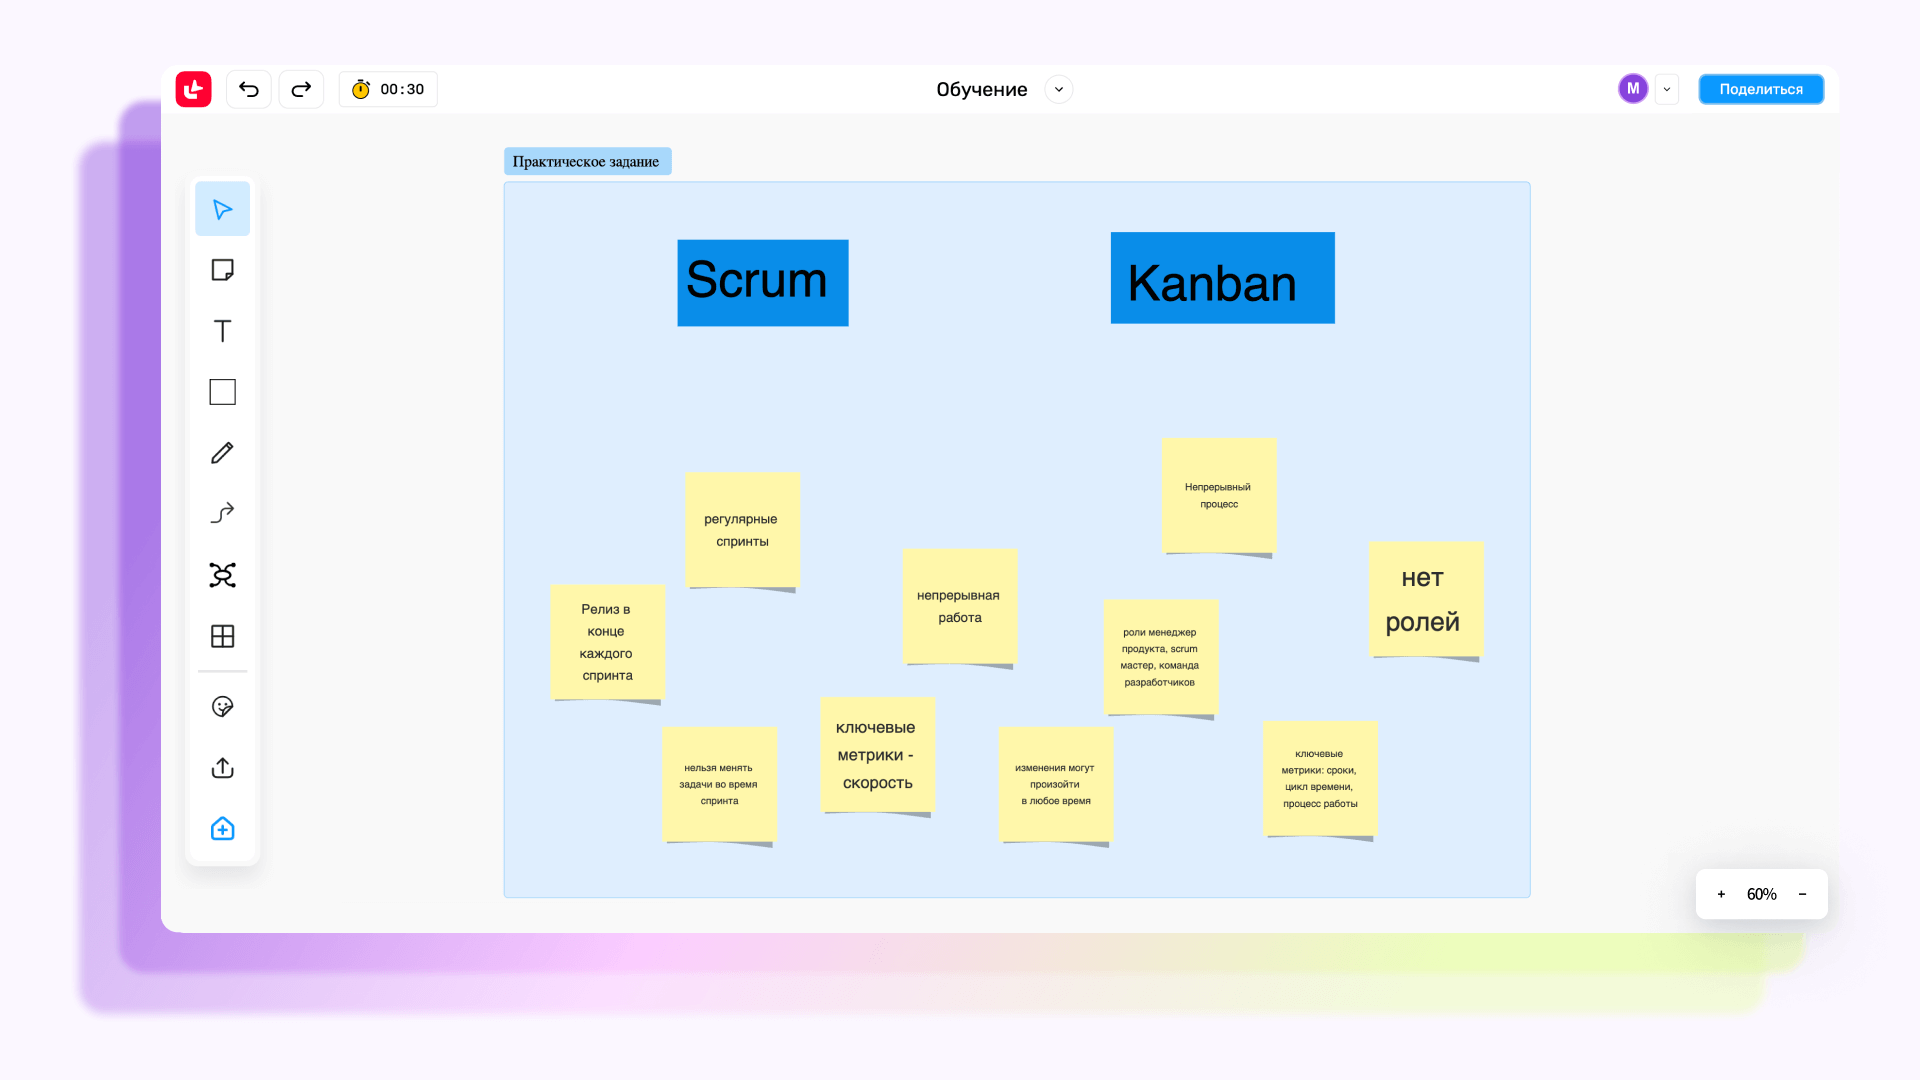Image resolution: width=1920 pixels, height=1080 pixels.
Task: Select the rectangle shape tool
Action: click(x=222, y=392)
